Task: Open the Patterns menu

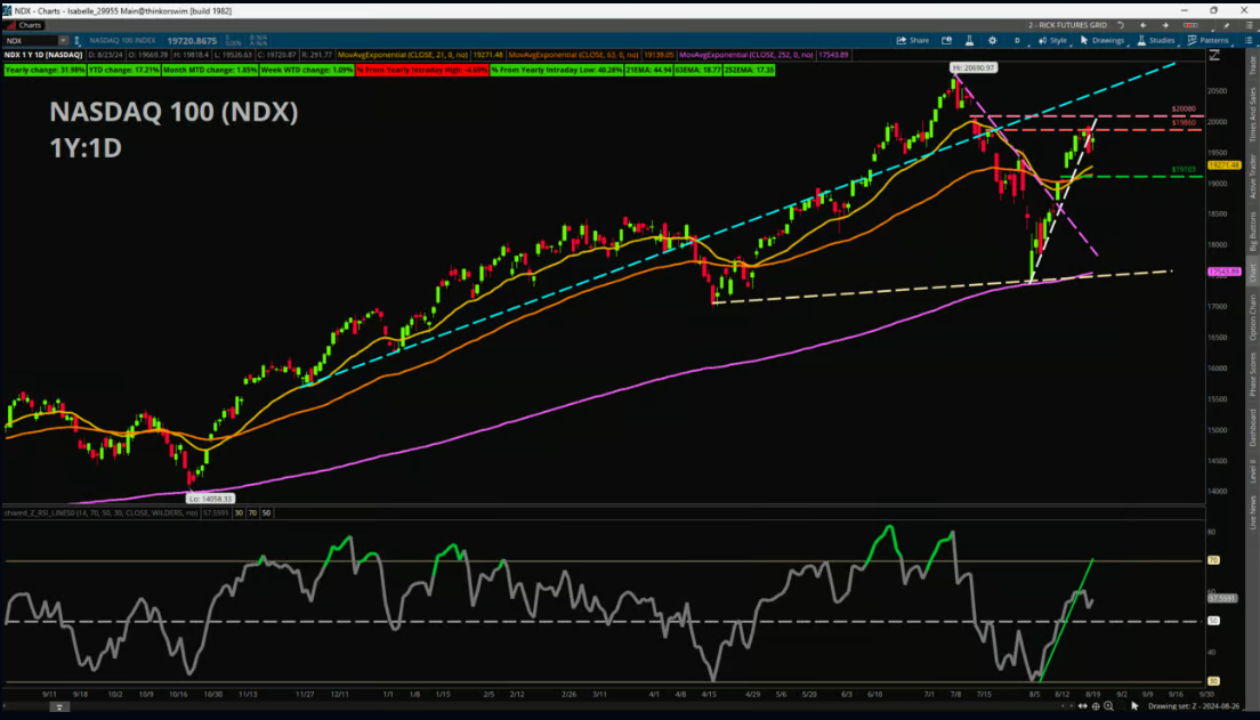Action: pyautogui.click(x=1207, y=40)
